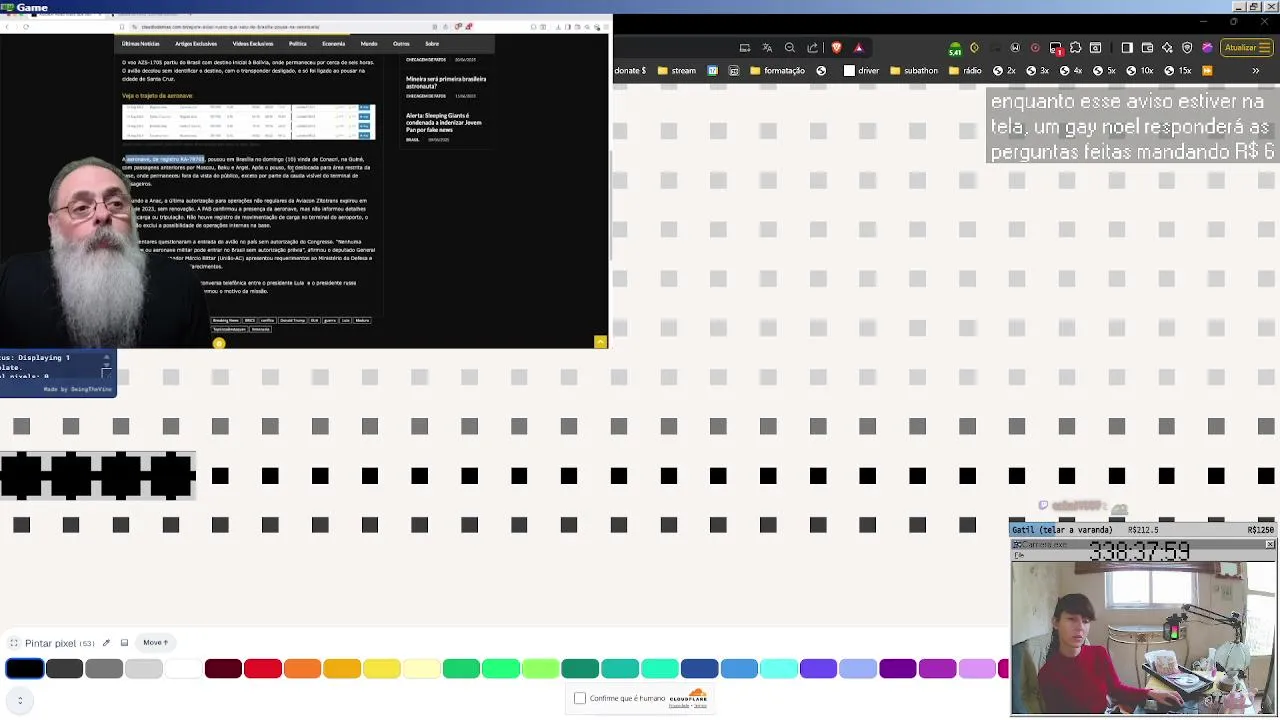Click the zoom magnifier icon in address bar

[790, 47]
